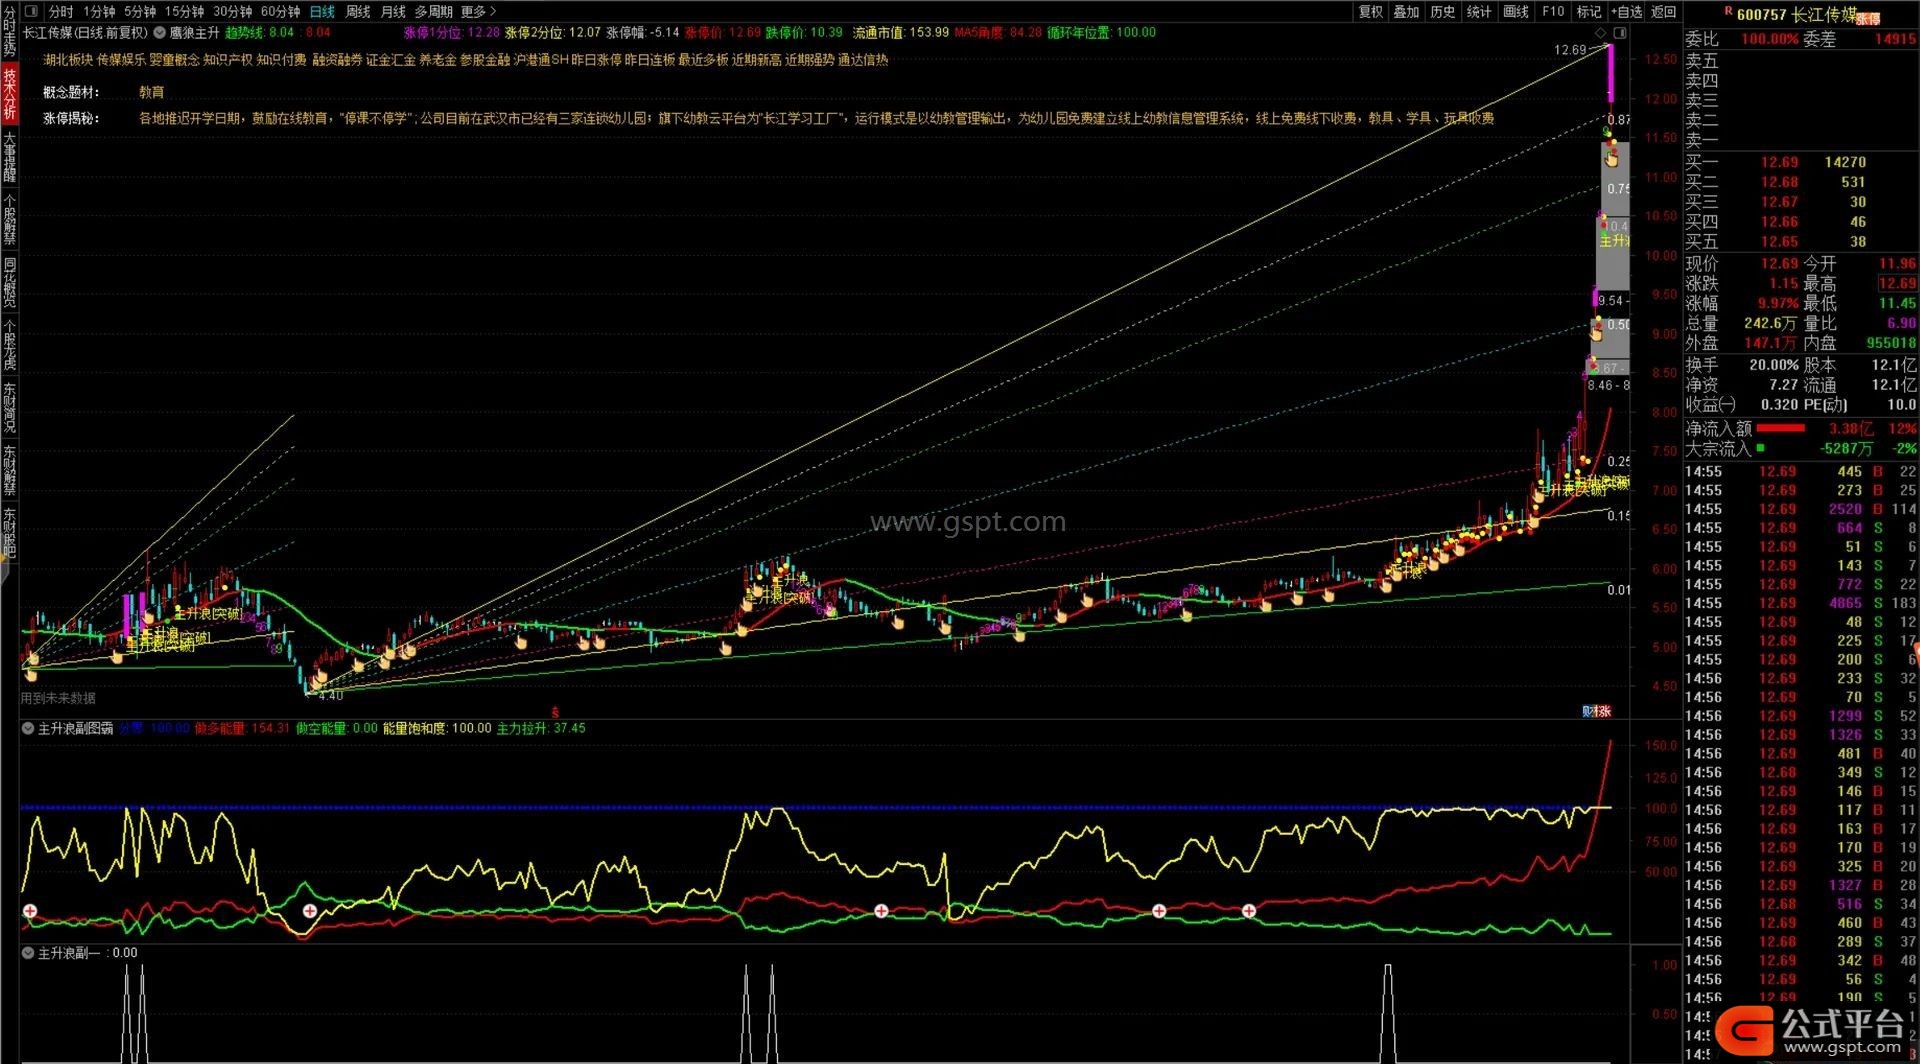Click the 财 marker at chart bottom right

1588,711
